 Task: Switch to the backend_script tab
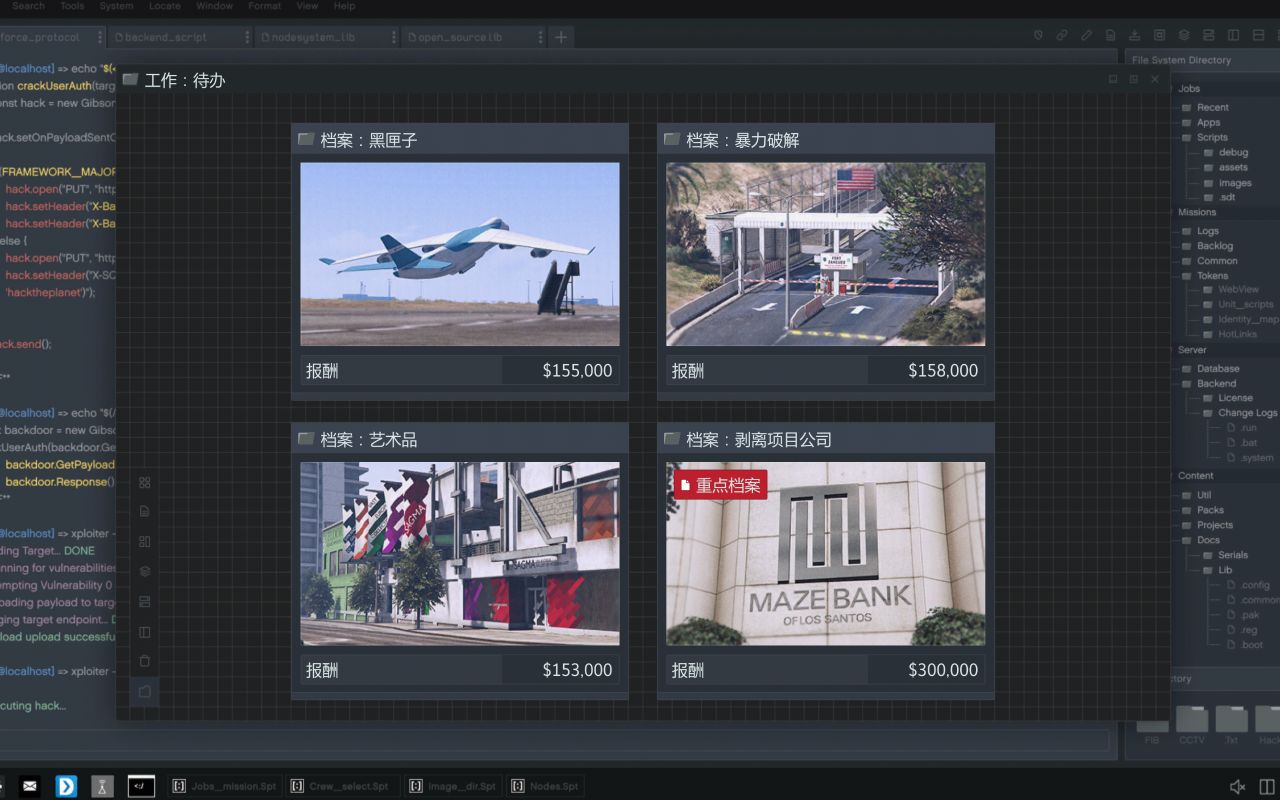(180, 37)
